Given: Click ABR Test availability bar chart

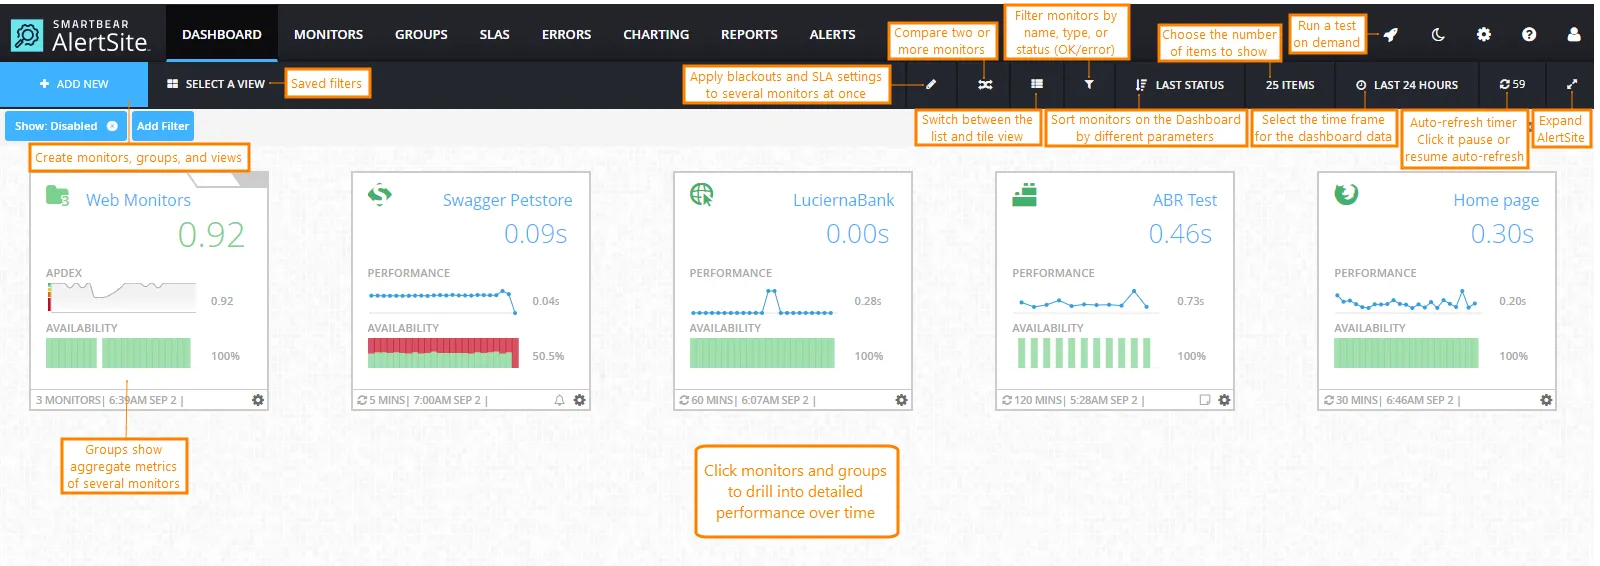Looking at the screenshot, I should click(1084, 353).
